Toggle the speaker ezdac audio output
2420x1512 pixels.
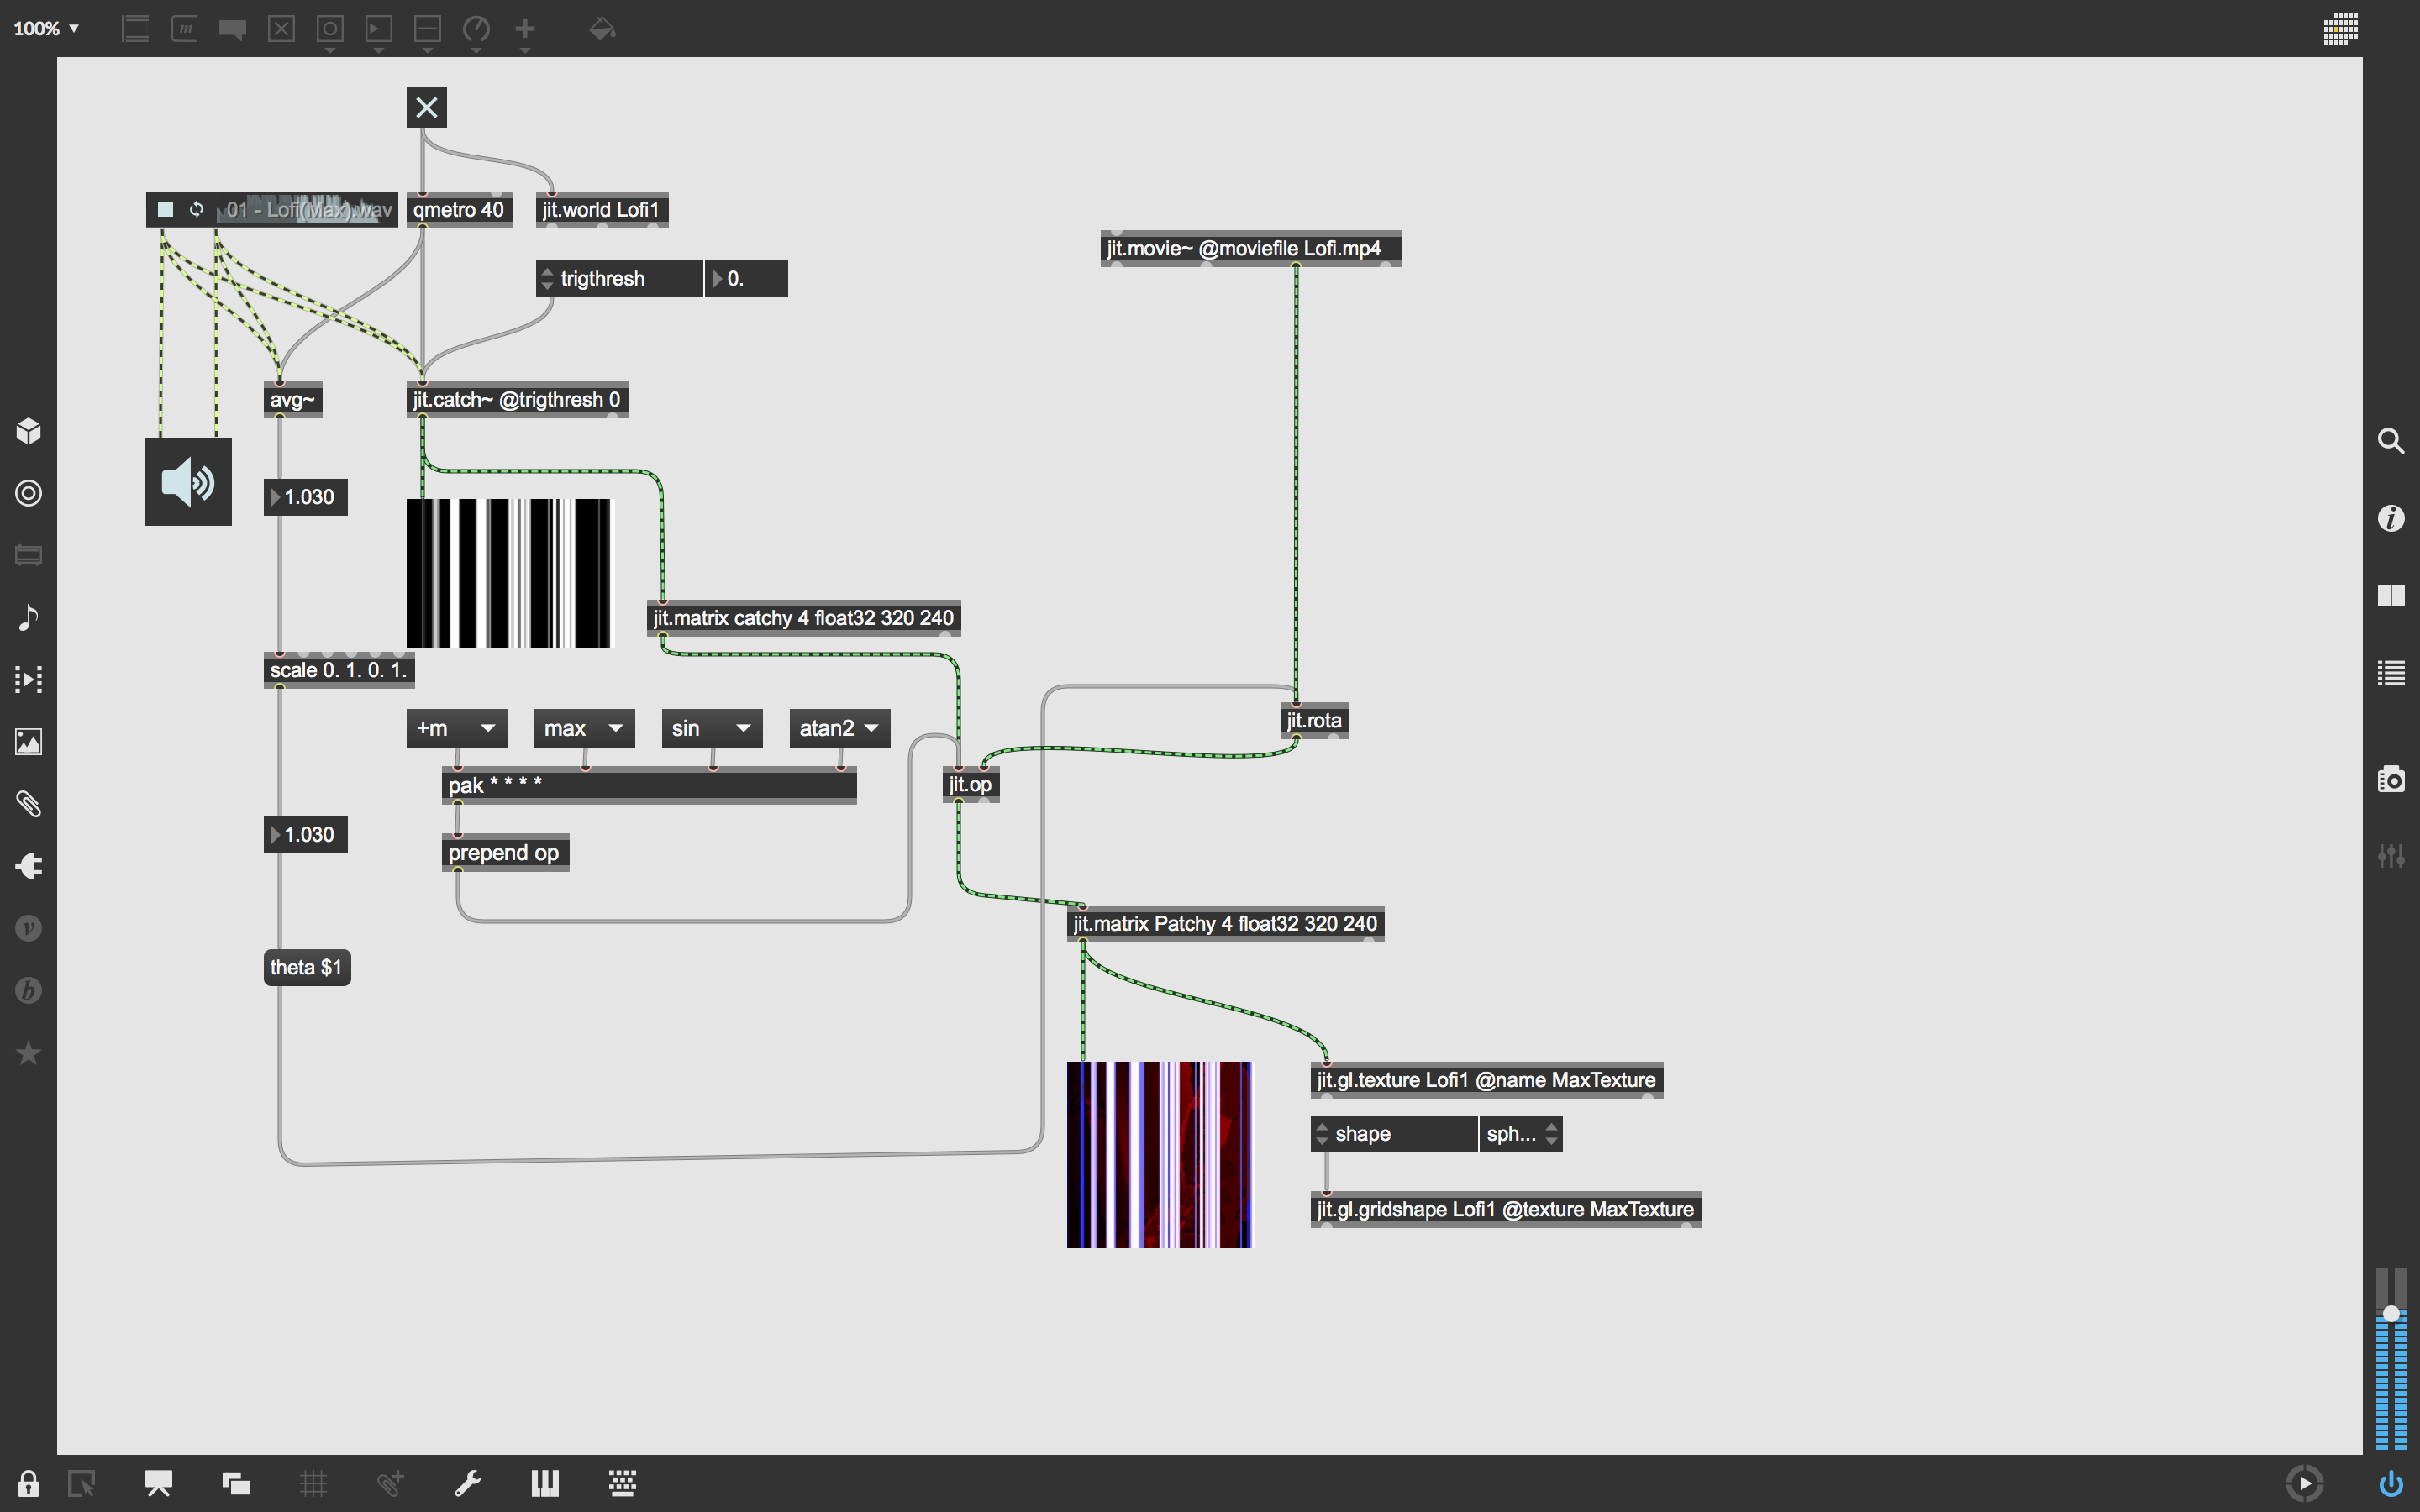point(188,482)
